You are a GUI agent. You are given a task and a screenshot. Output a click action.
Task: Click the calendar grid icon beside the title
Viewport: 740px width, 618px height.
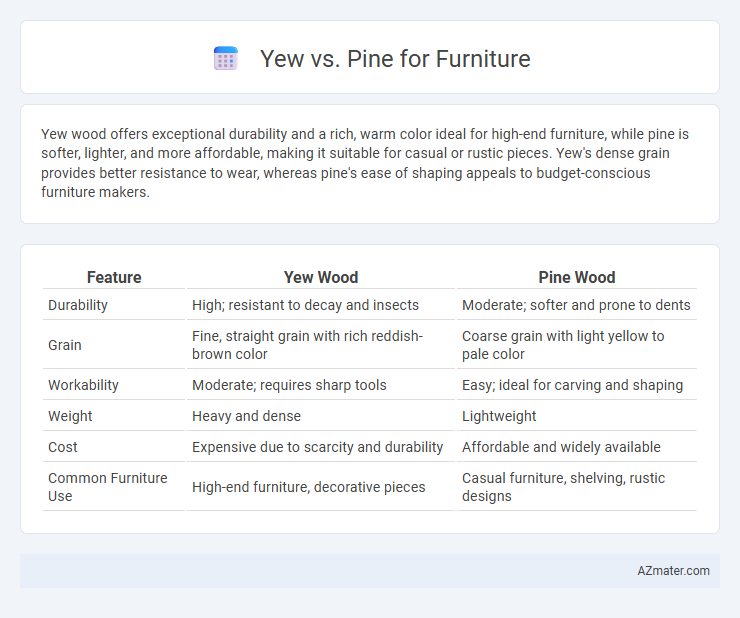click(x=226, y=59)
